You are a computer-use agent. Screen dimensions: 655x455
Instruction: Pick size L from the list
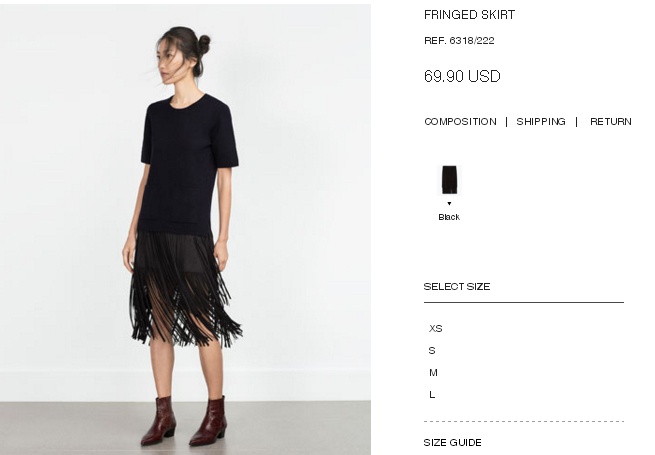tap(432, 394)
